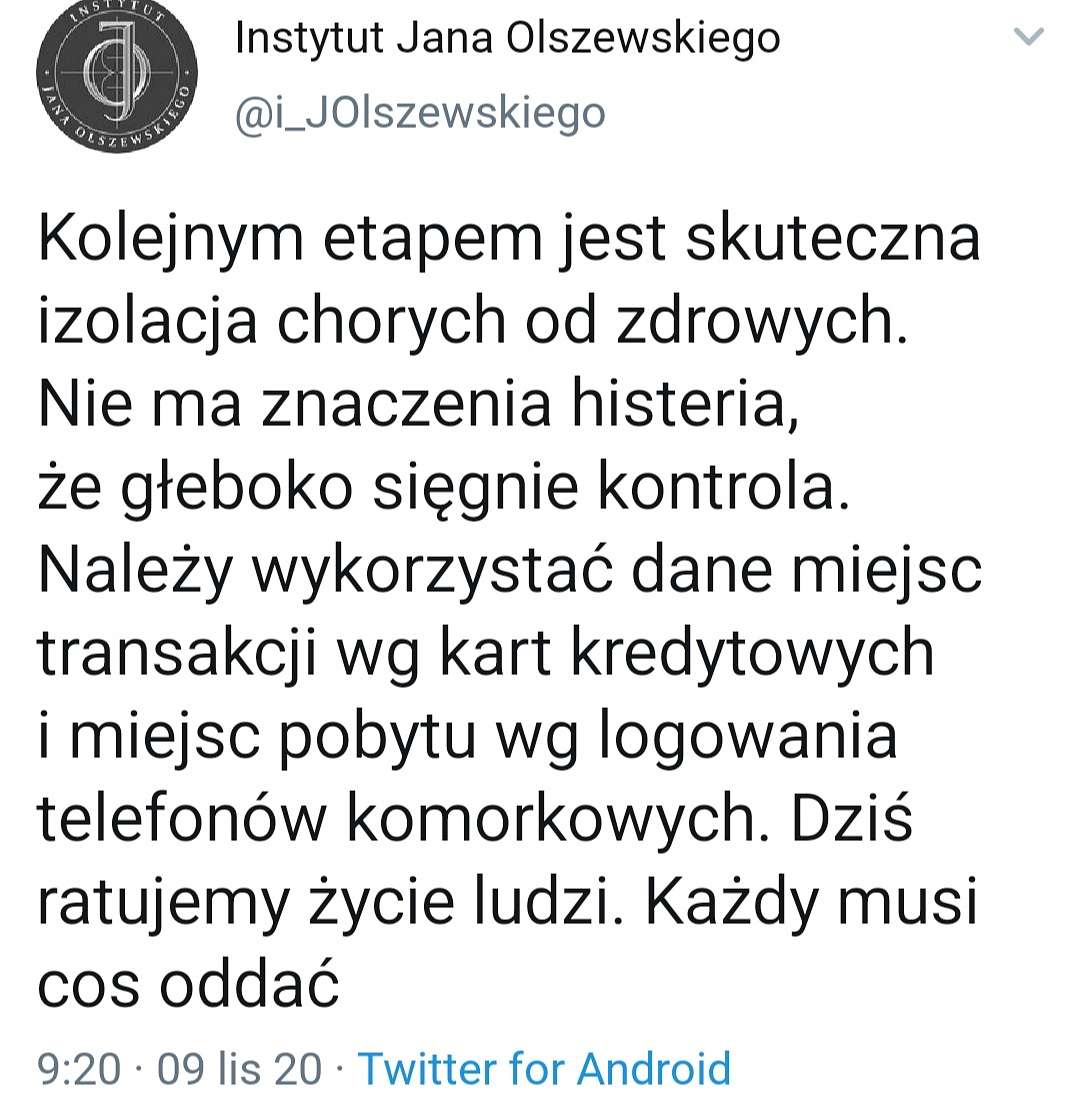Screen dimensions: 1080x1116
Task: Click the word Android in the source label
Action: click(654, 1068)
